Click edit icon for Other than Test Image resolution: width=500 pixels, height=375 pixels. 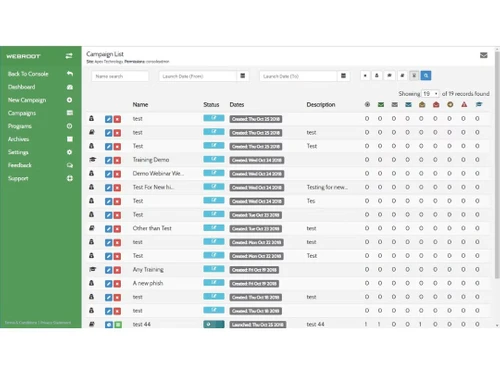tap(109, 229)
